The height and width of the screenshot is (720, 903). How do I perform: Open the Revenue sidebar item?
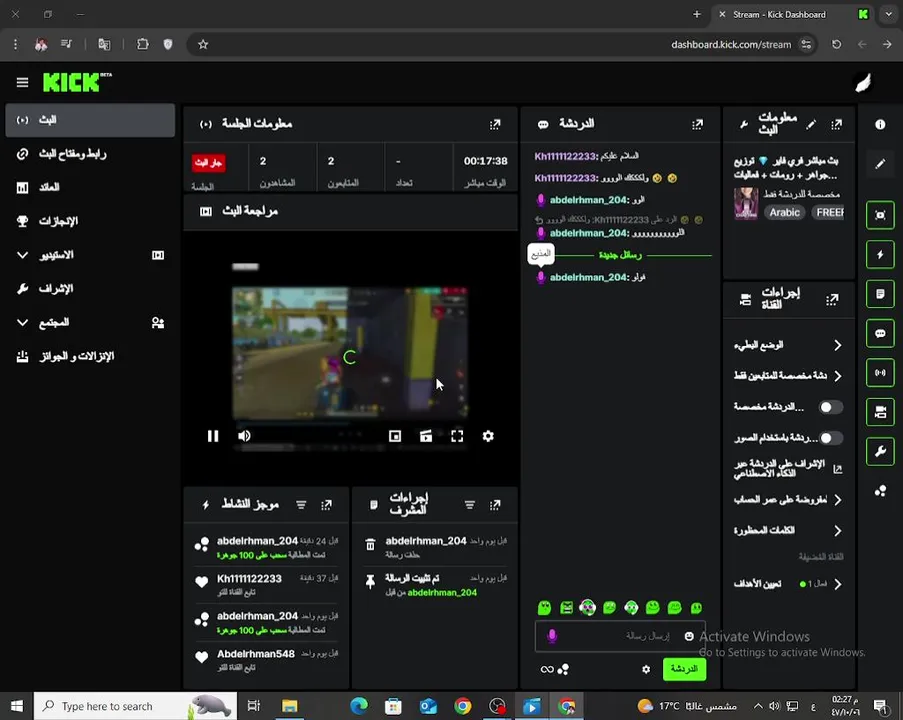pos(90,187)
